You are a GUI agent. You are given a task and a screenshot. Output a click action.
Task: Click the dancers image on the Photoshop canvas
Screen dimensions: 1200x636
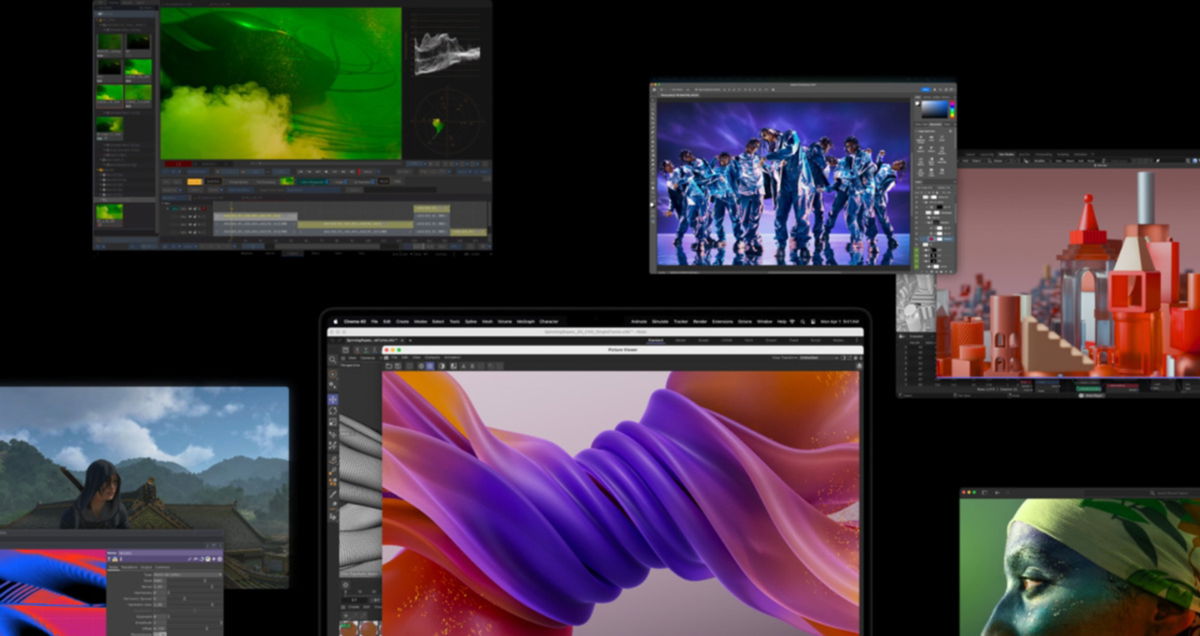(784, 182)
